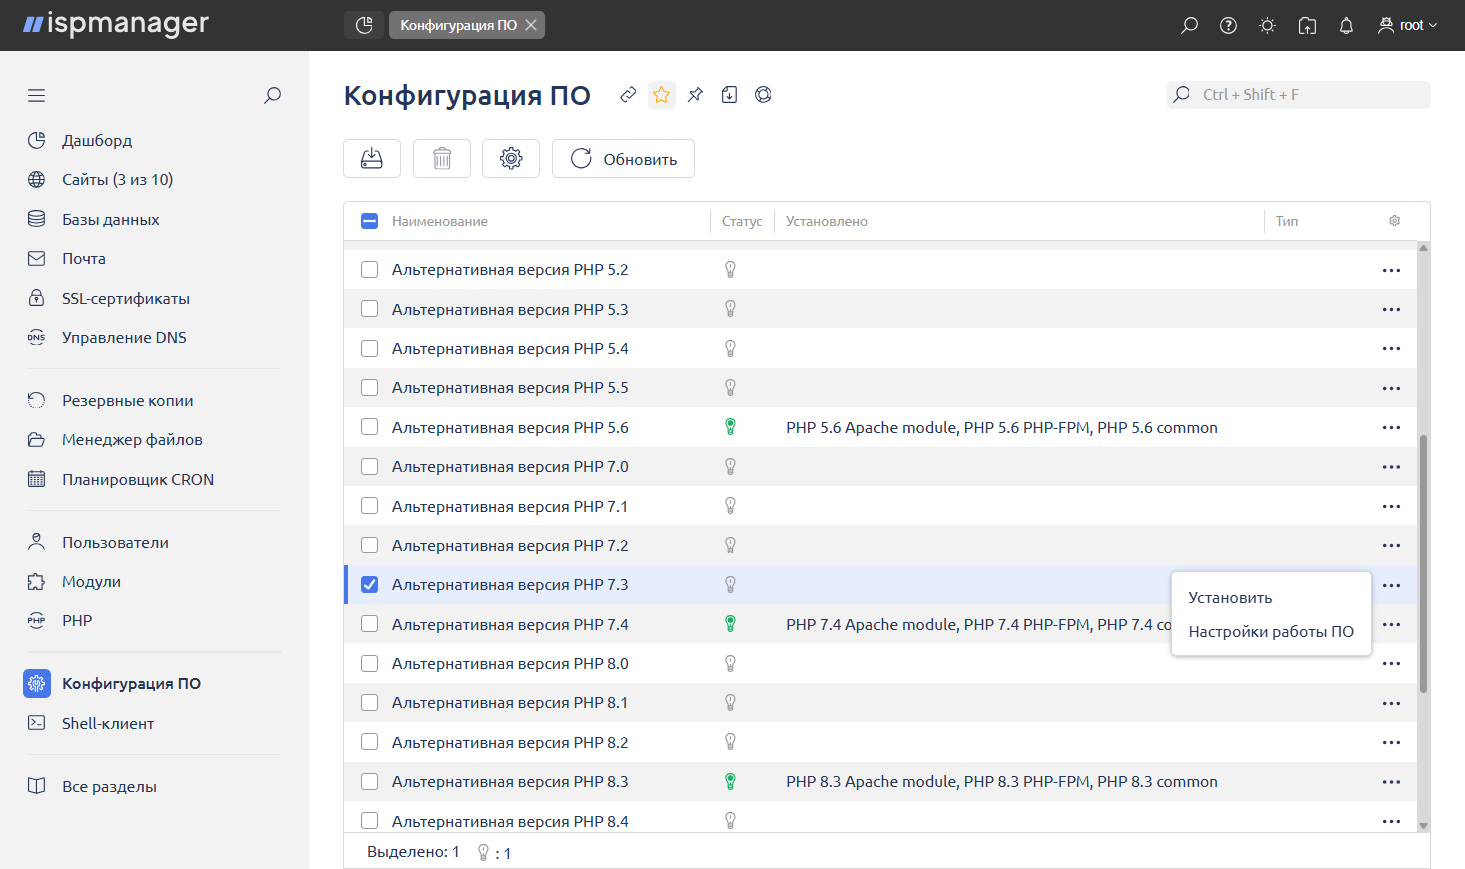This screenshot has height=869, width=1465.
Task: Click the trash delete toolbar icon
Action: 442,159
